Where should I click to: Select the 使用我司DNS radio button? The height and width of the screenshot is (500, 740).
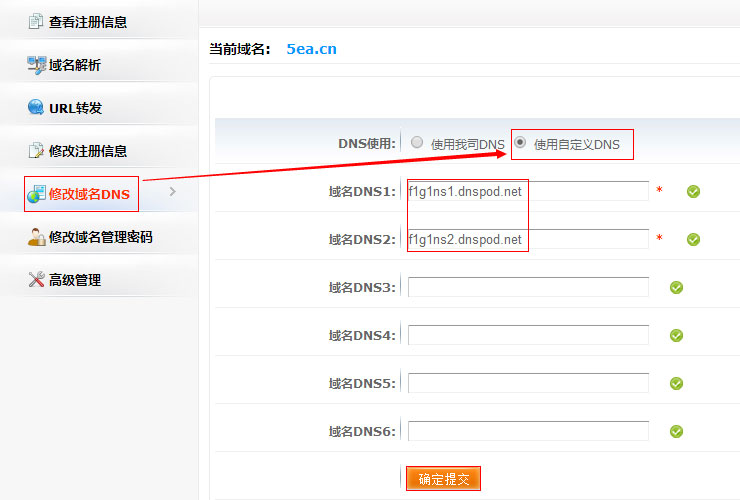417,142
